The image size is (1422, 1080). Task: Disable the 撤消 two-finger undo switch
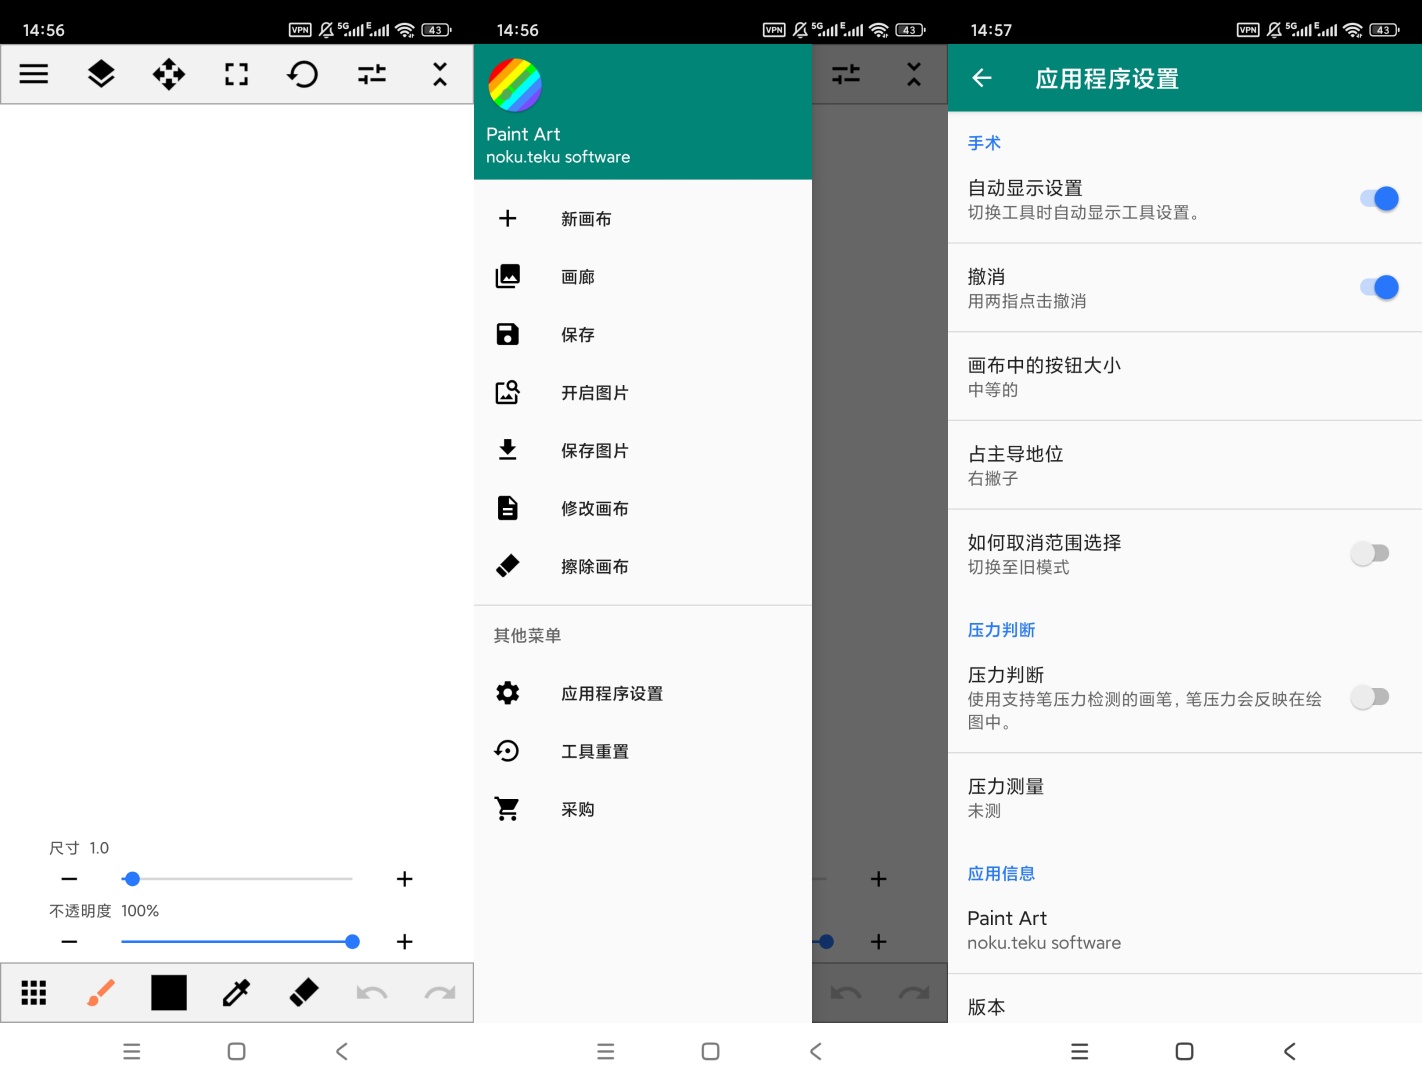(x=1378, y=288)
